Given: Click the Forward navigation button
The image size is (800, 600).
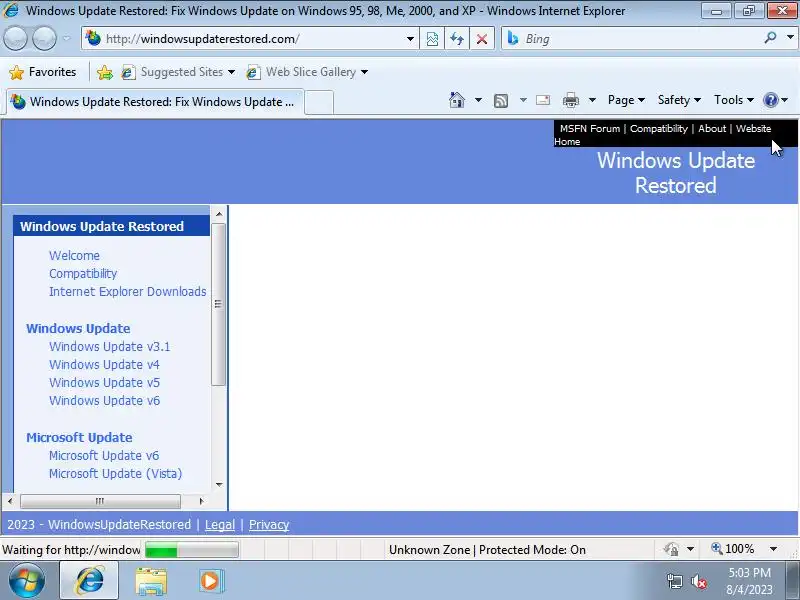Looking at the screenshot, I should coord(44,38).
